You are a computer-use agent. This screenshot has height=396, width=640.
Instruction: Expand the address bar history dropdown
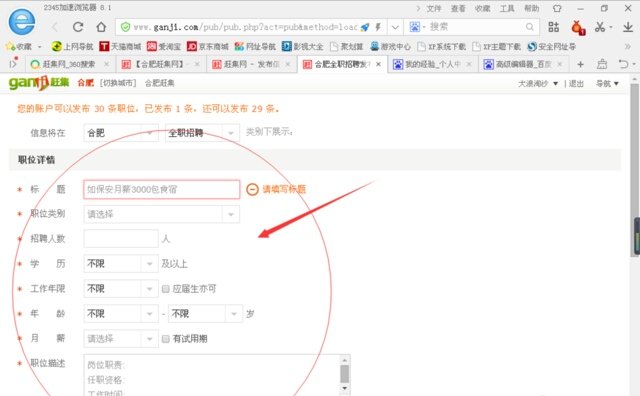[395, 27]
